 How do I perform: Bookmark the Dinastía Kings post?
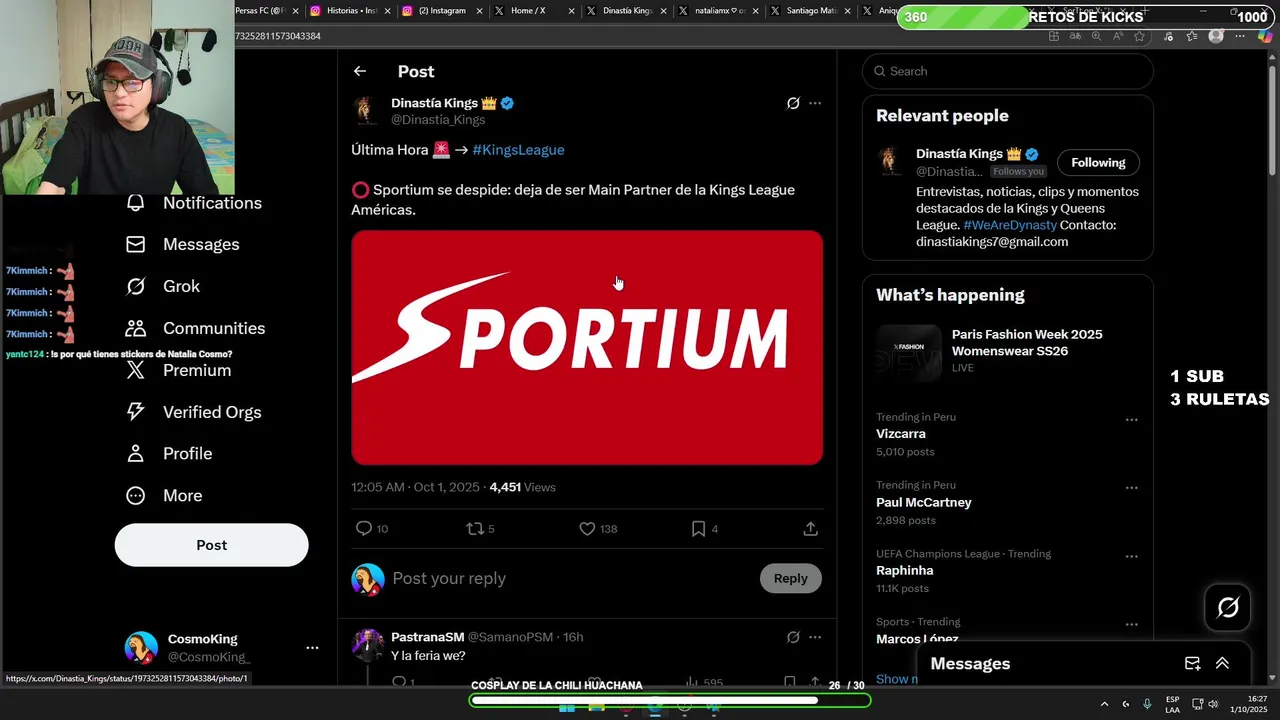(x=698, y=529)
